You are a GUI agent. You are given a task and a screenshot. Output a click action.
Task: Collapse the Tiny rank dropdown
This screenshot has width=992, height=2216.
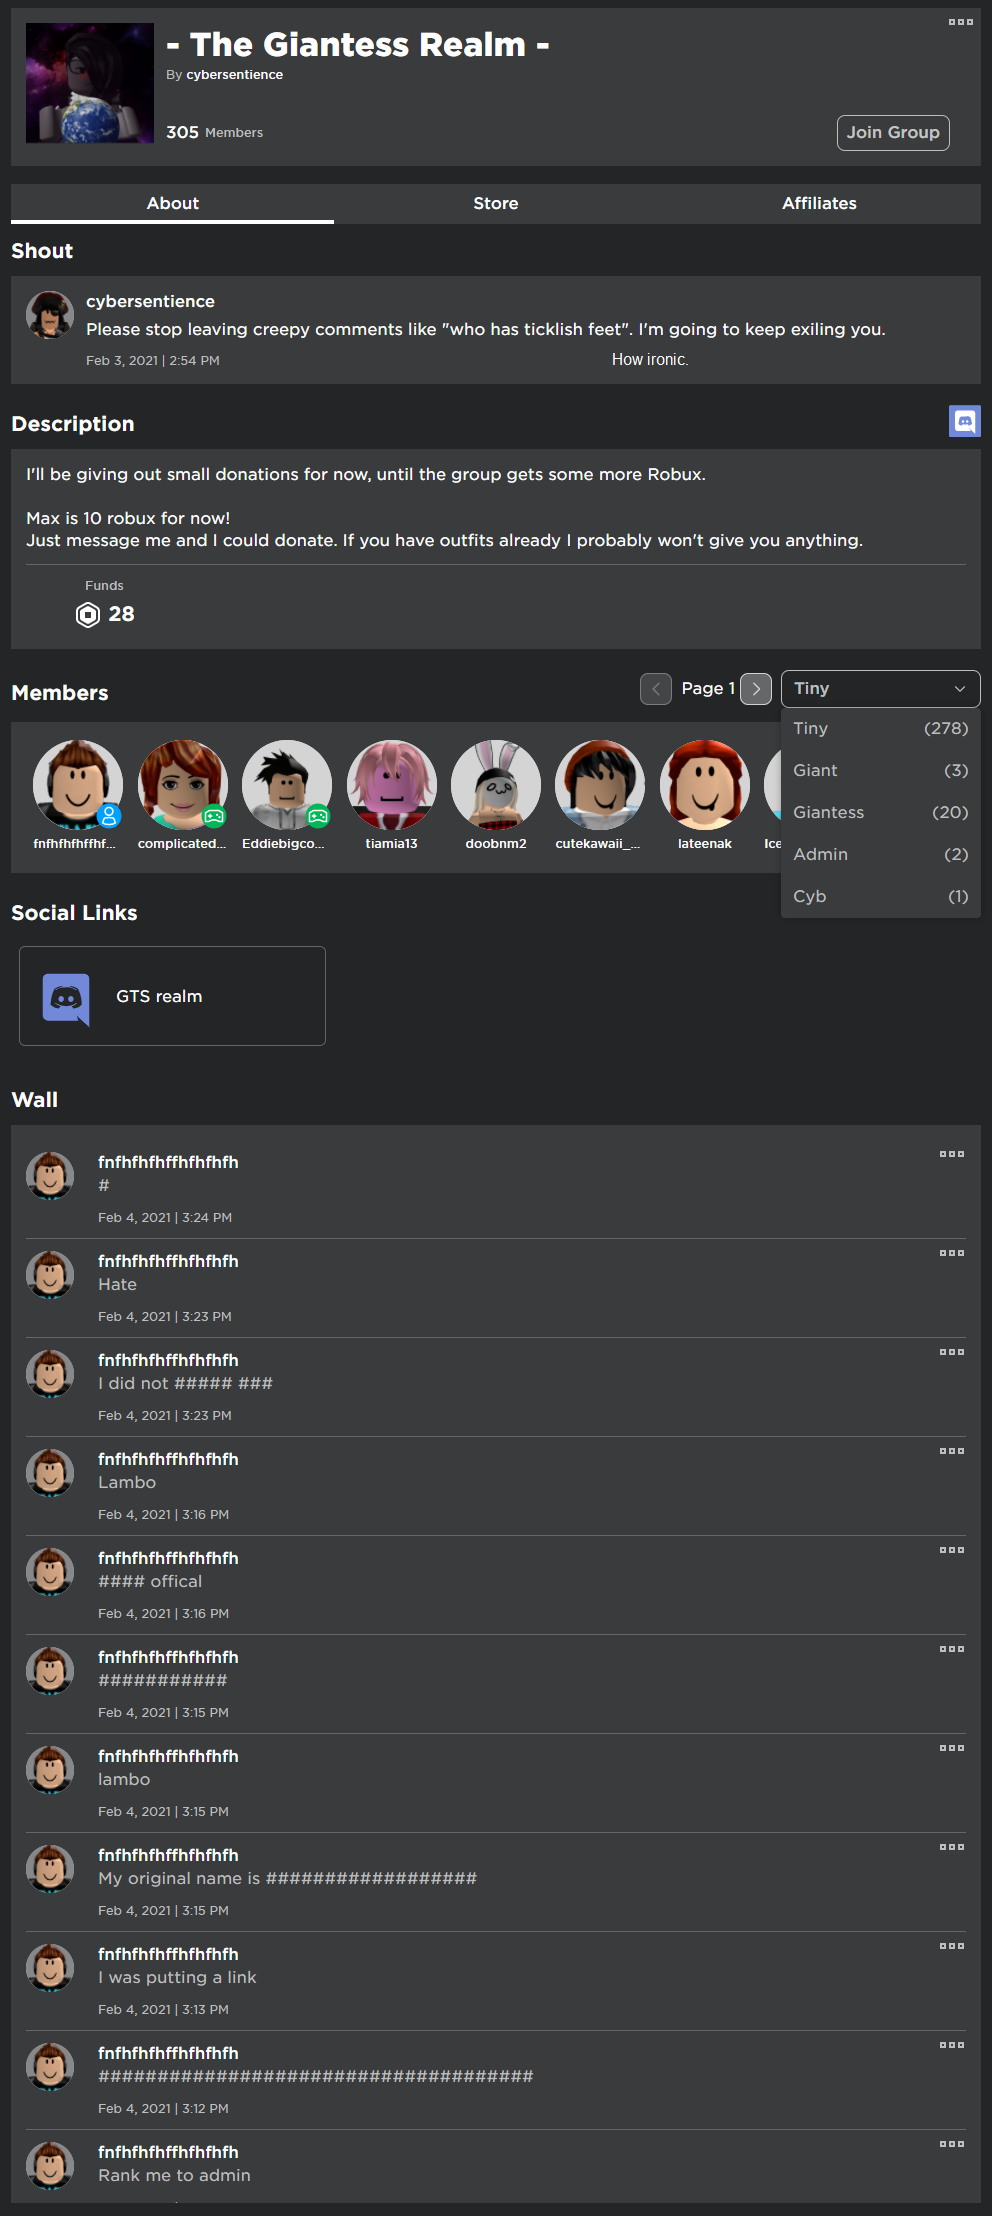pyautogui.click(x=880, y=689)
